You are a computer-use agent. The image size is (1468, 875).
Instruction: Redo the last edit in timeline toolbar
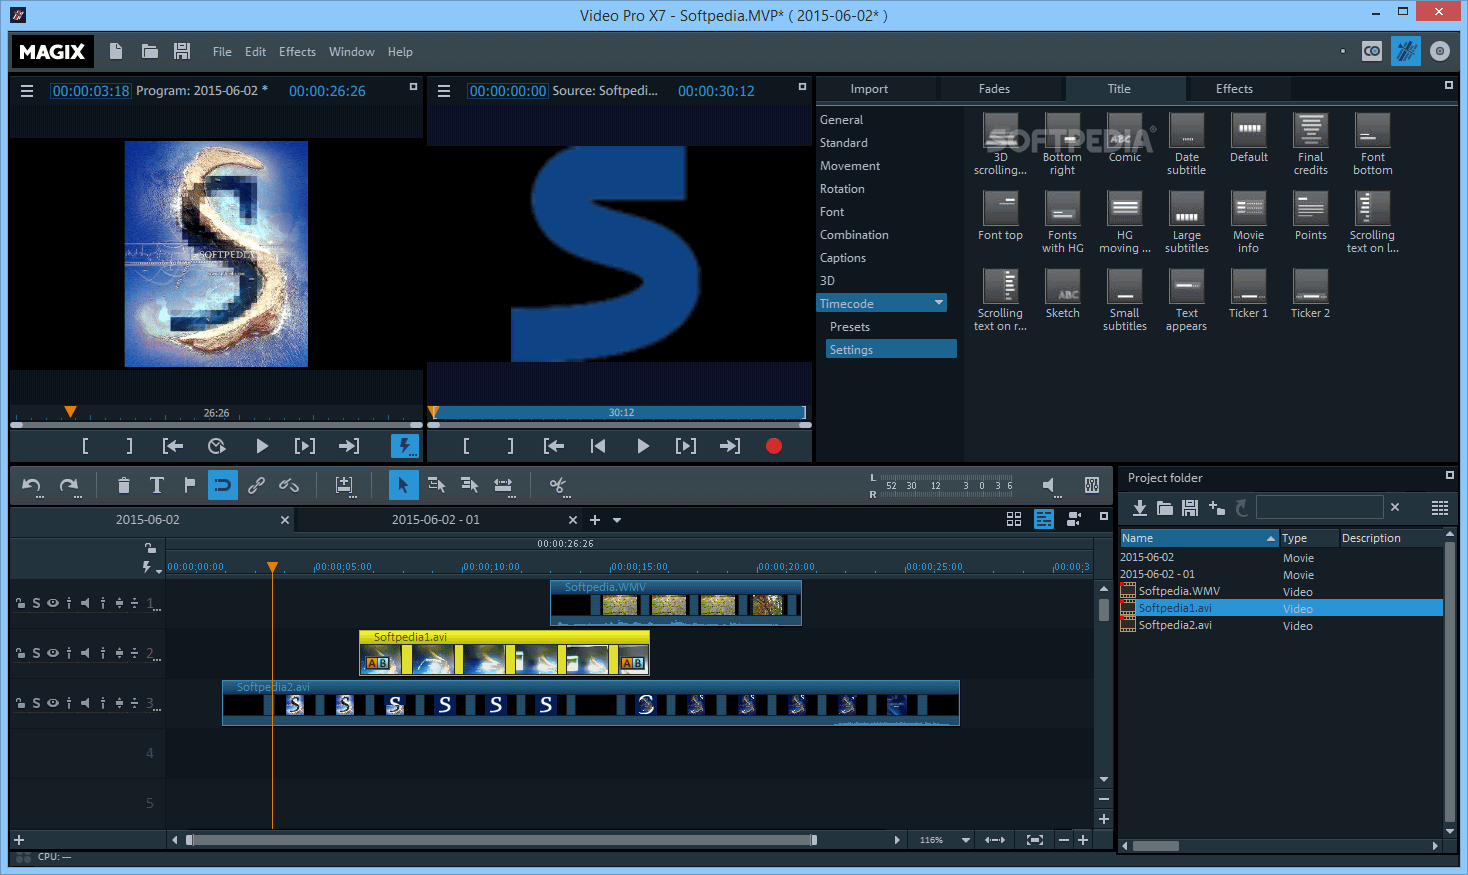pos(69,486)
